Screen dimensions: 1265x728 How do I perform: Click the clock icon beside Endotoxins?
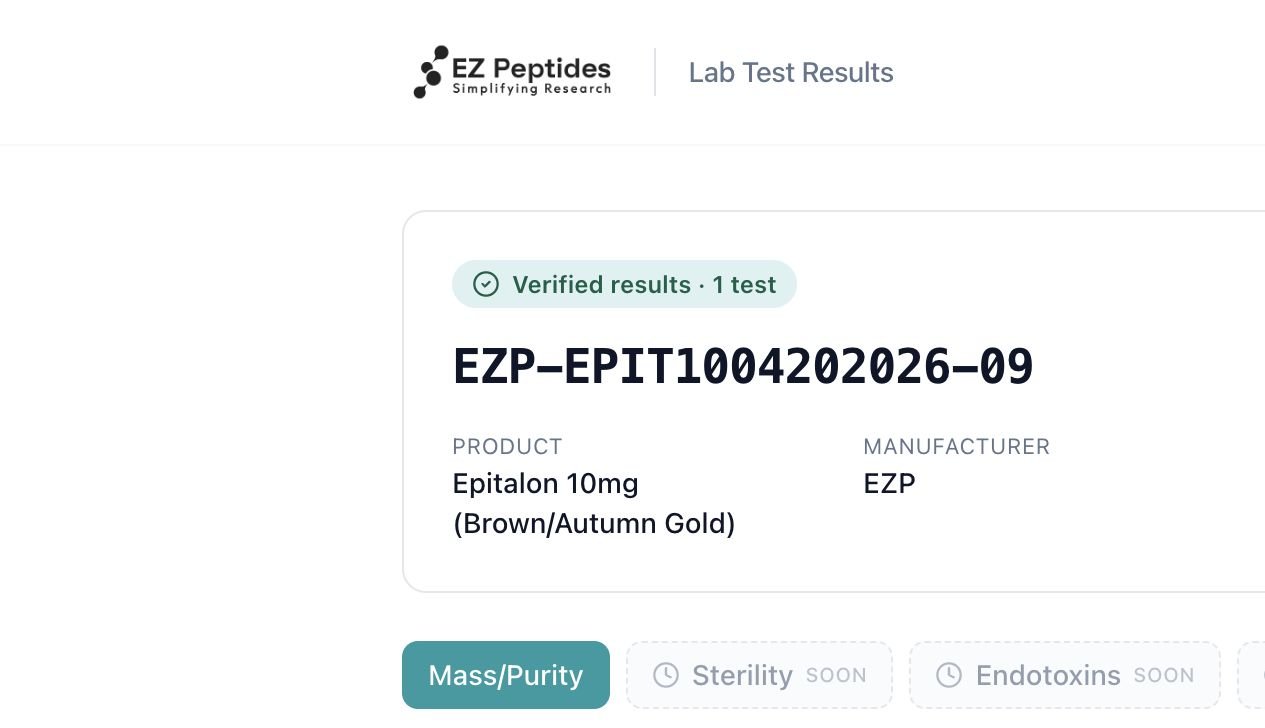[x=949, y=675]
